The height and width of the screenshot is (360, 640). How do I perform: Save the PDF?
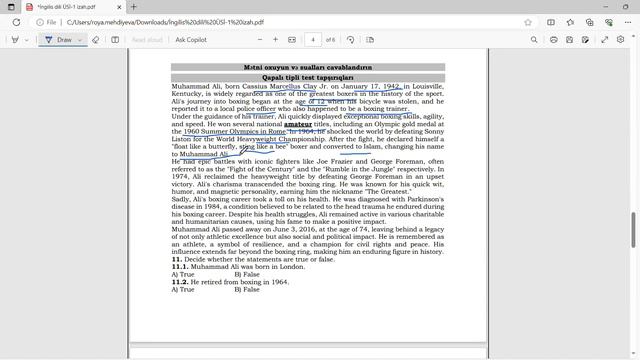(x=569, y=40)
